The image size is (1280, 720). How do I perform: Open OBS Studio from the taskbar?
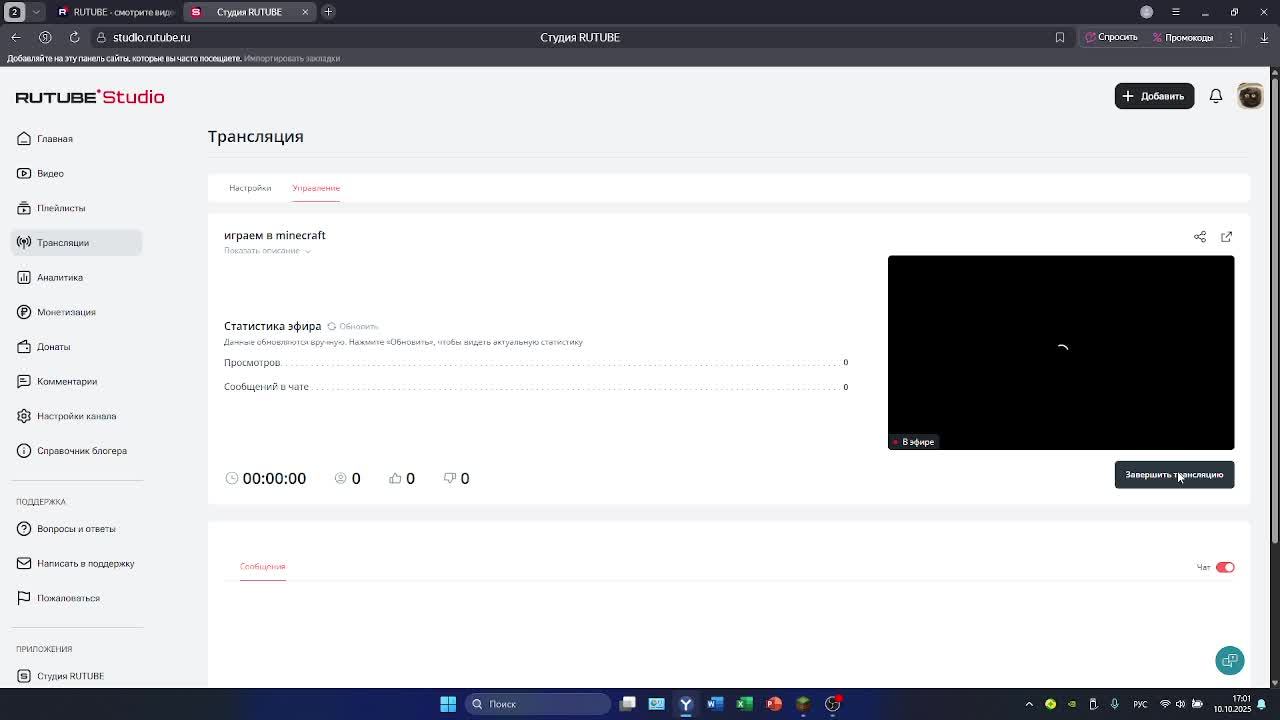point(833,704)
